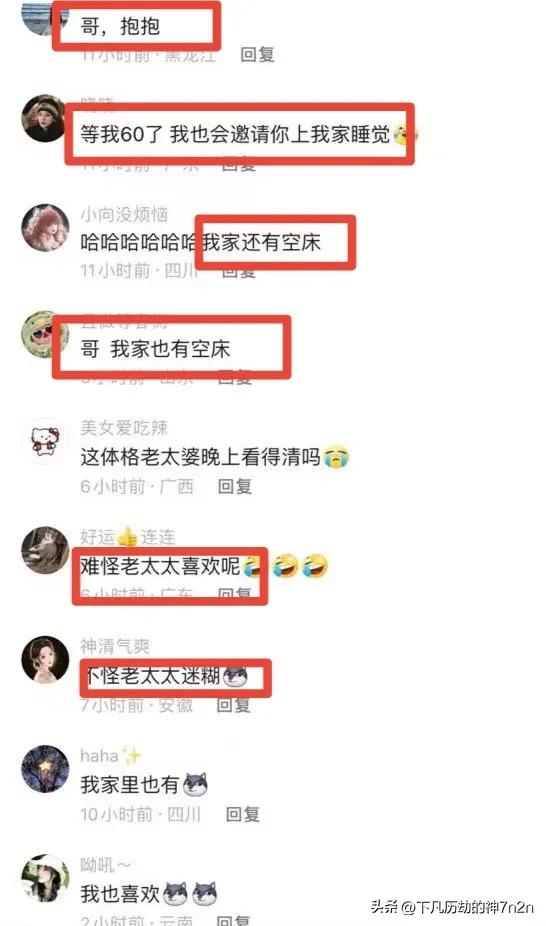Open username 美女爱吃辣 profile

[124, 428]
